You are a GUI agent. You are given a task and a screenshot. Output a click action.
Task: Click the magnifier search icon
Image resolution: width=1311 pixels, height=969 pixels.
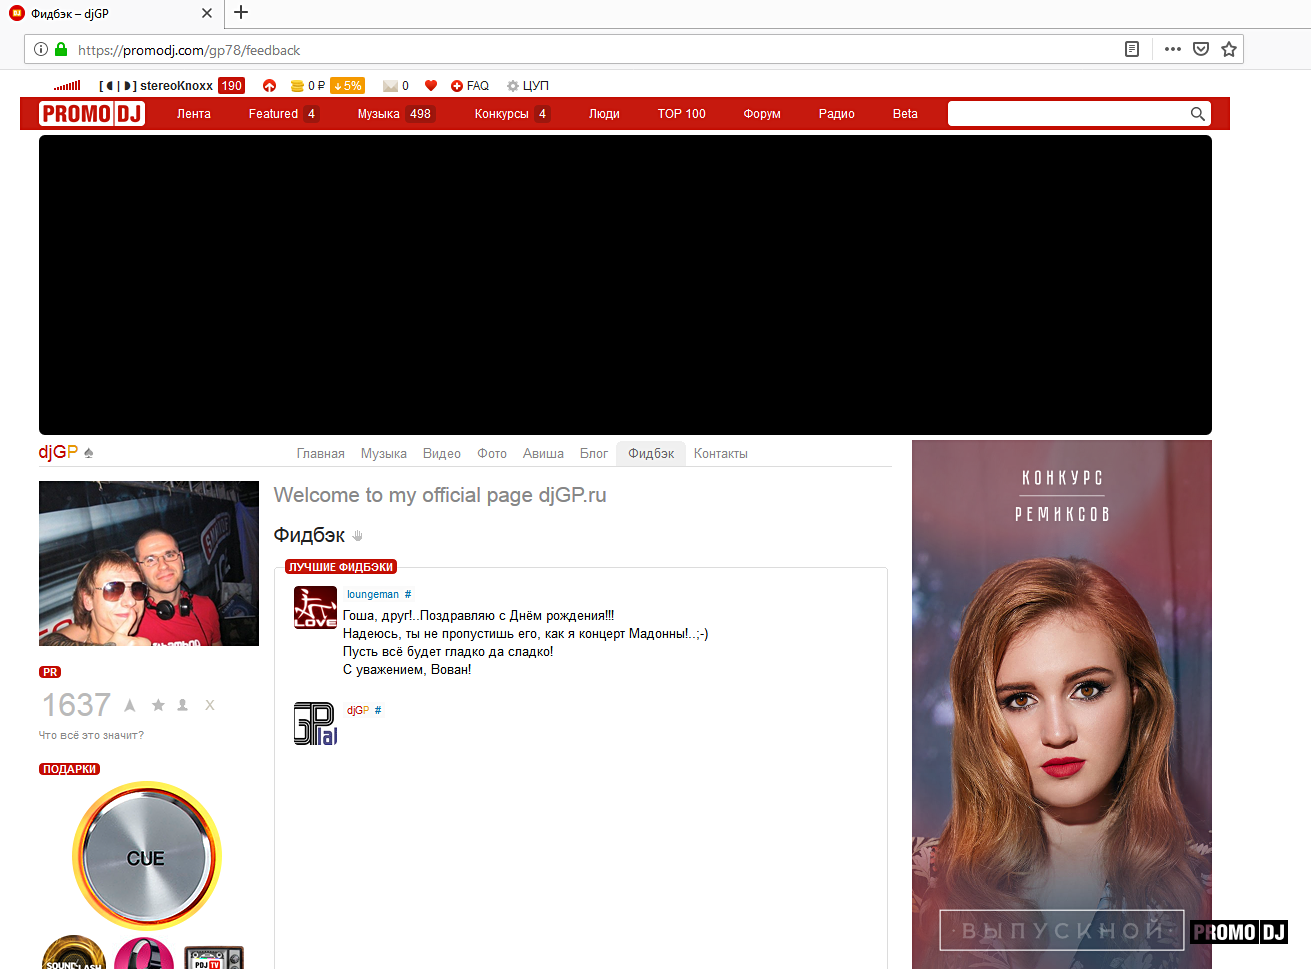[x=1197, y=114]
